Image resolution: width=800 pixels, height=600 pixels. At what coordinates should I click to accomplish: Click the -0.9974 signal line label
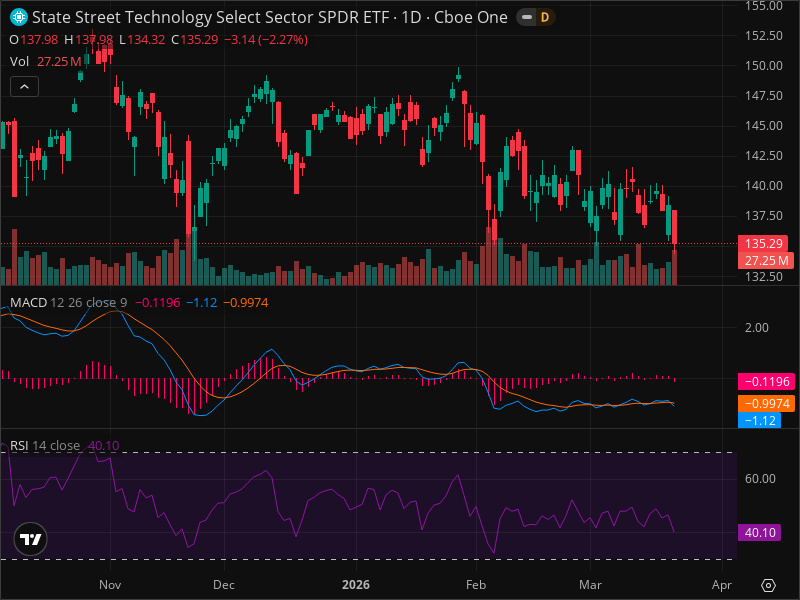pyautogui.click(x=766, y=404)
